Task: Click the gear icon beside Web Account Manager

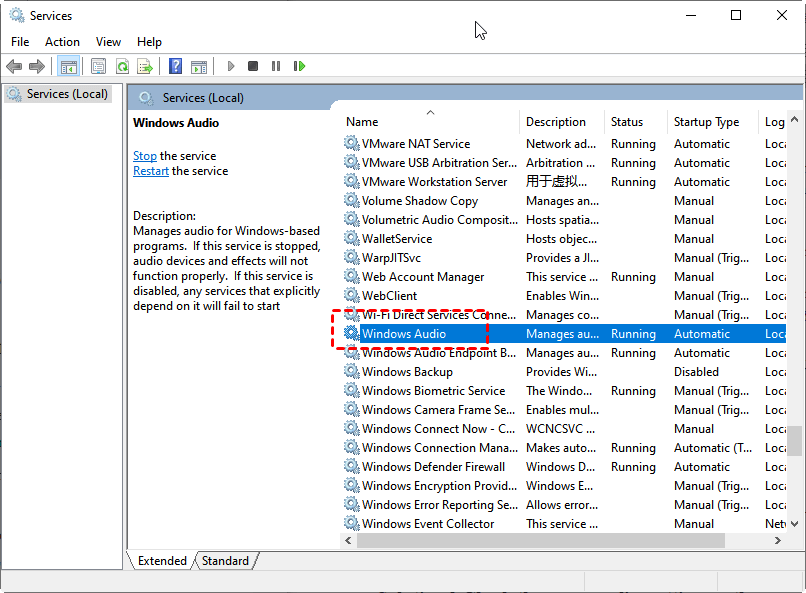Action: (352, 276)
